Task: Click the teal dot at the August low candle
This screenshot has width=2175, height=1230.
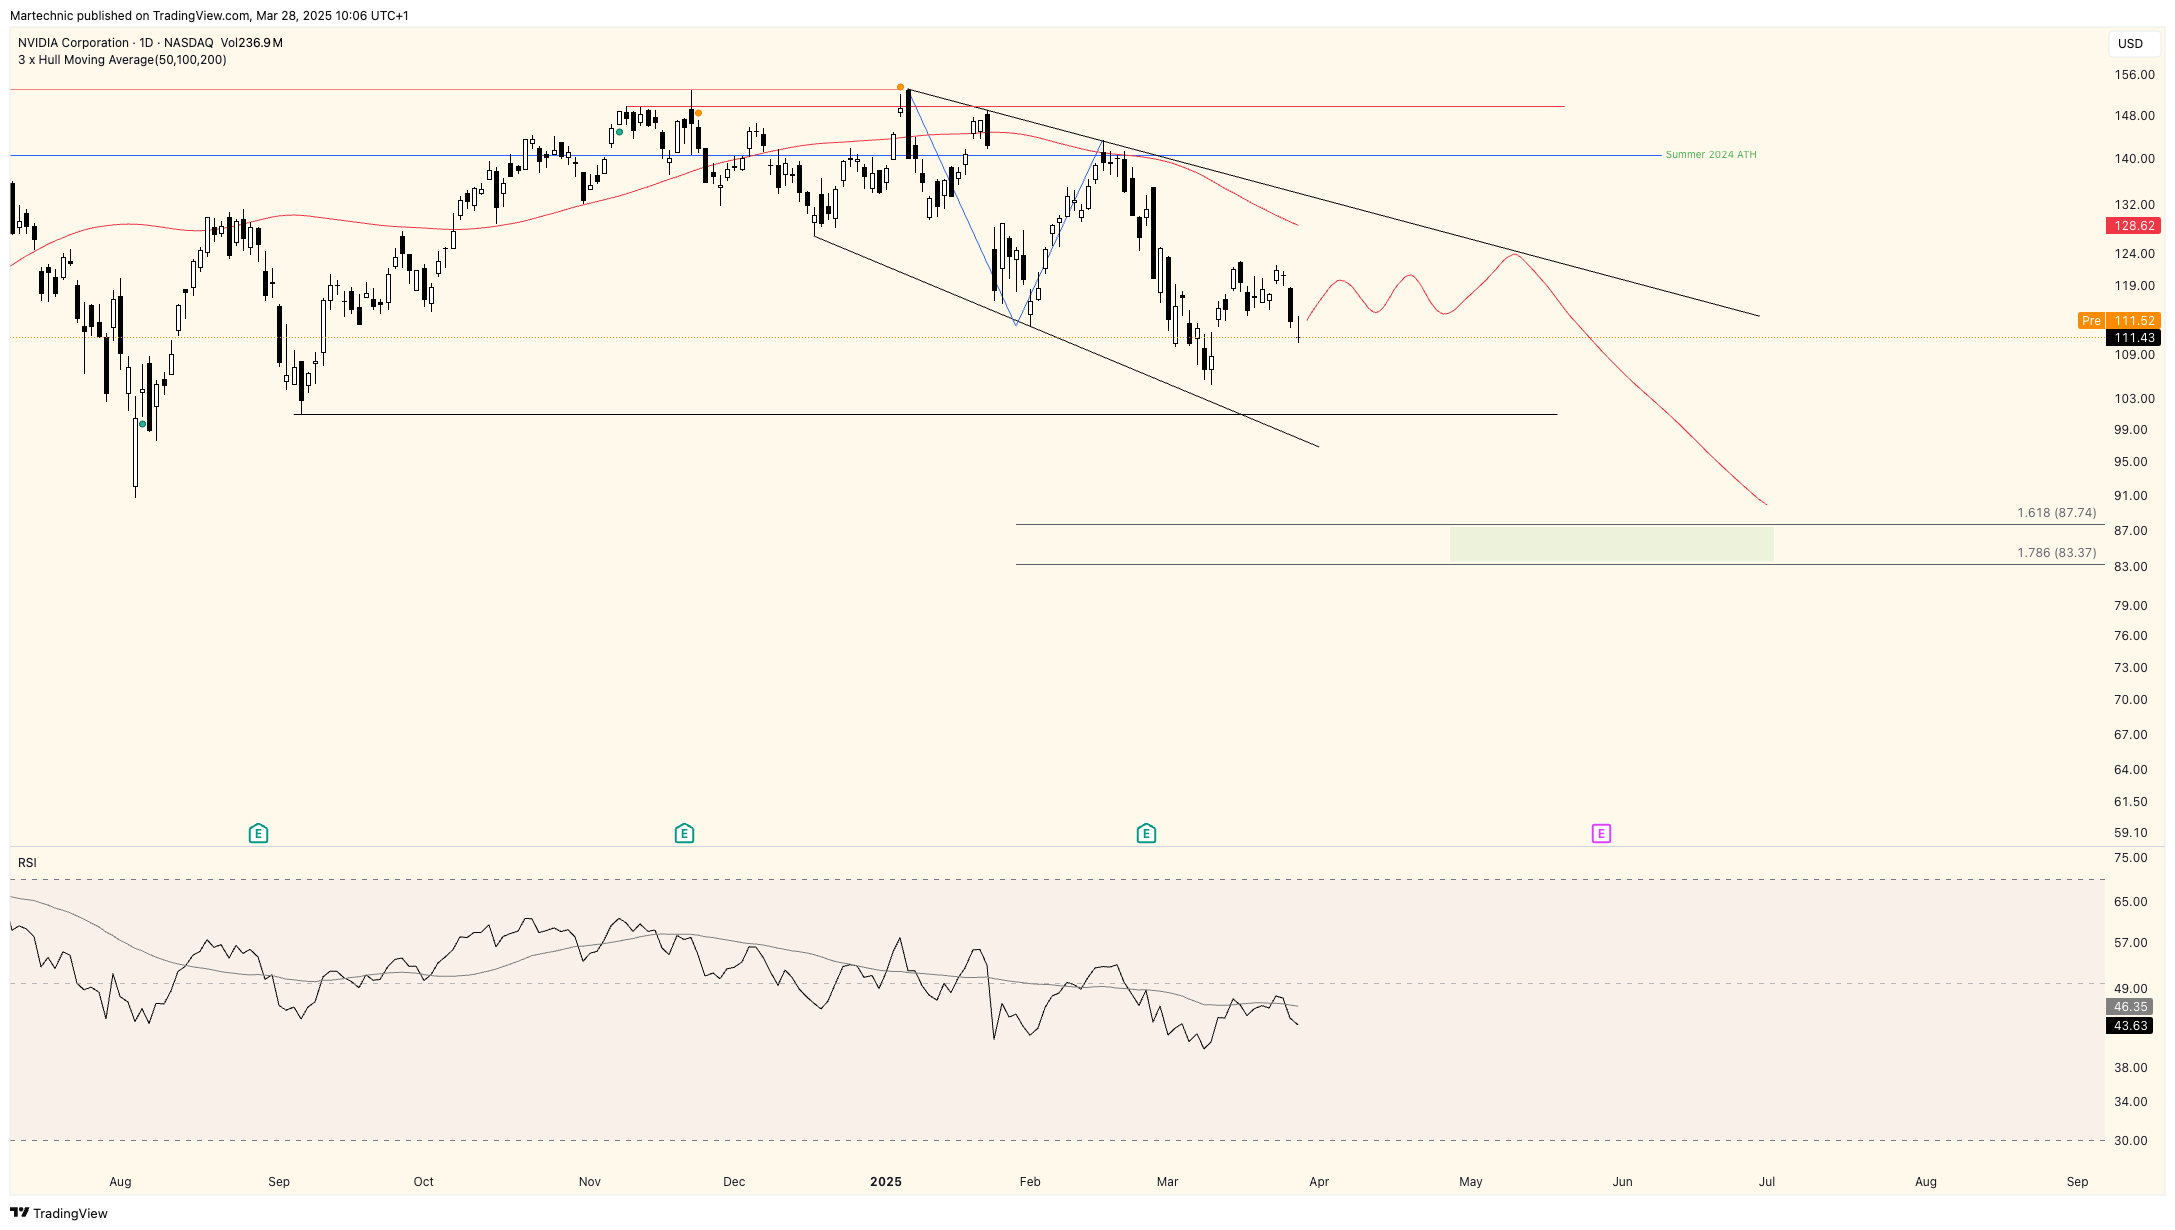Action: (x=142, y=425)
